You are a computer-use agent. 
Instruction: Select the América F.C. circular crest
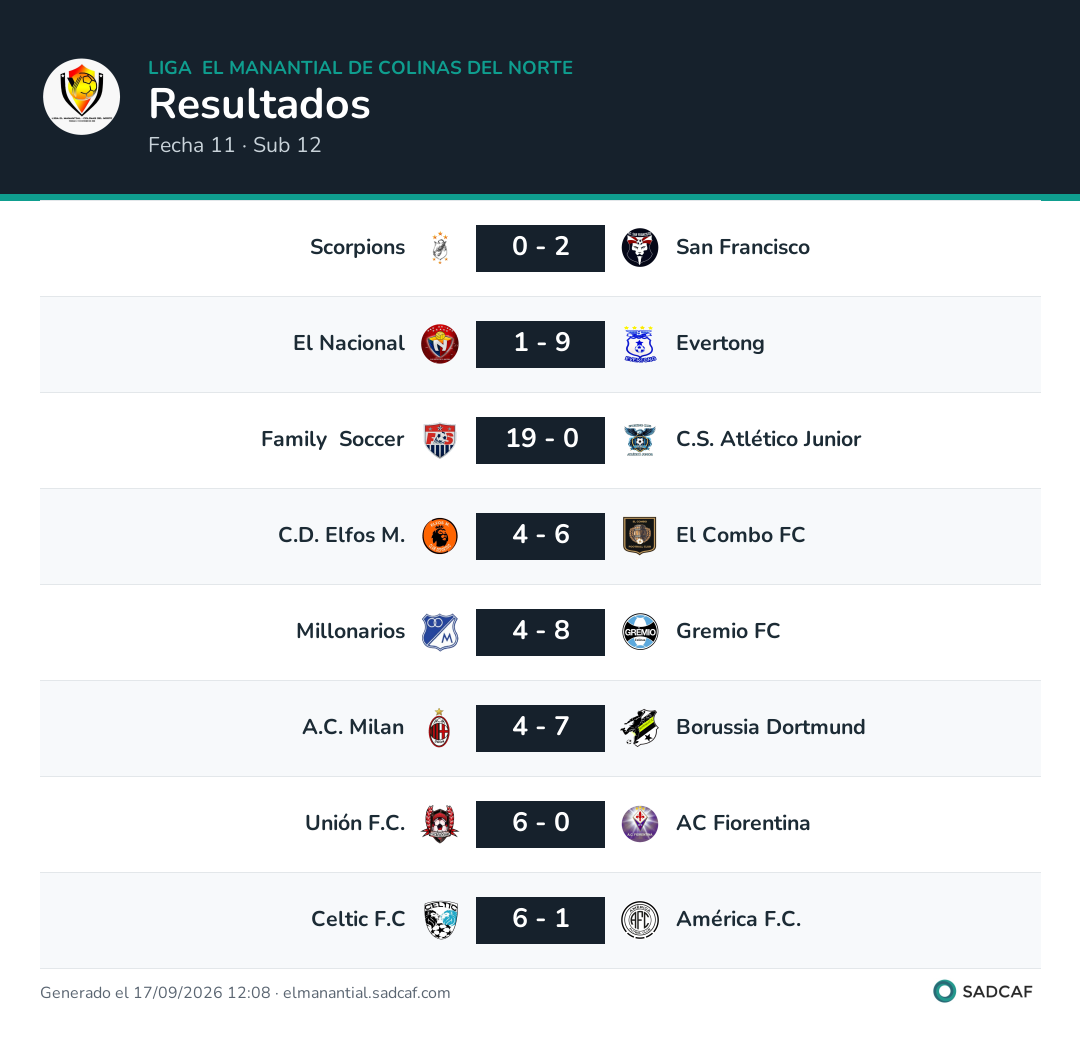640,920
